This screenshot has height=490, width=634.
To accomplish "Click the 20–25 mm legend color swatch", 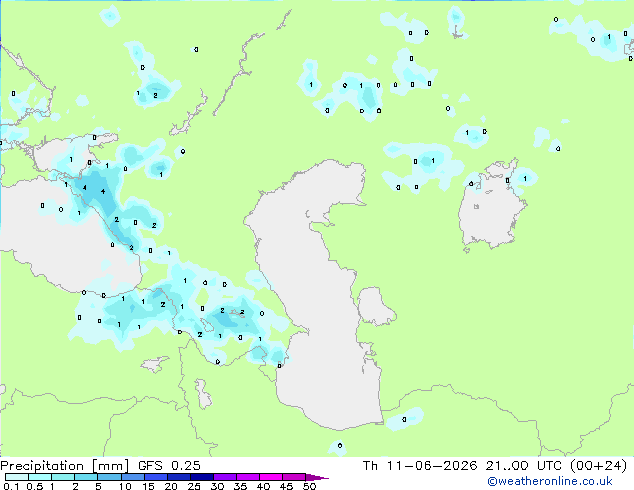I will point(178,477).
